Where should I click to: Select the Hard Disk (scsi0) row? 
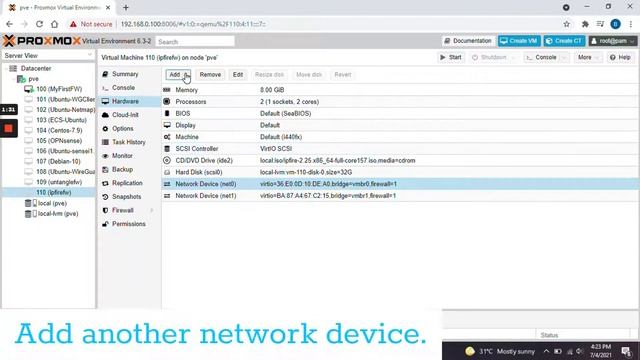coord(400,173)
